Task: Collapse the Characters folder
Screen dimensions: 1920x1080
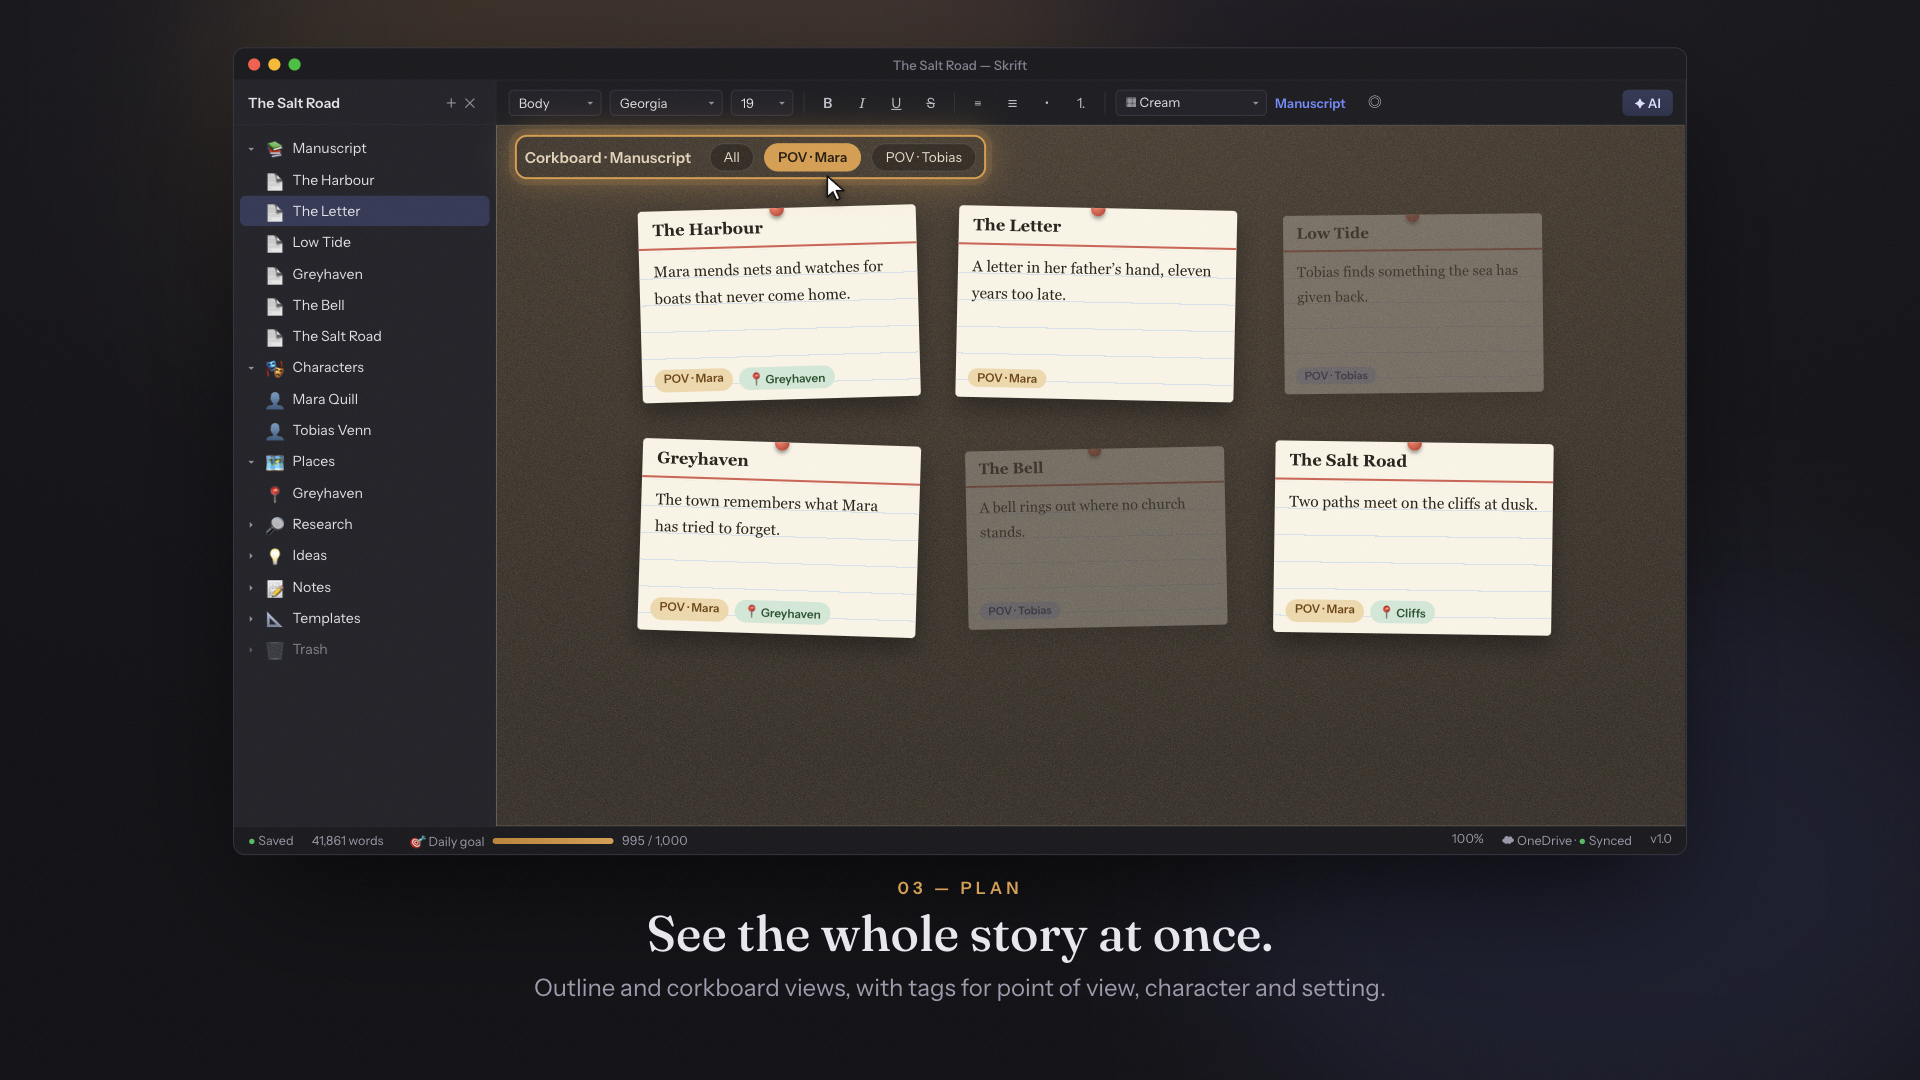Action: pyautogui.click(x=251, y=368)
